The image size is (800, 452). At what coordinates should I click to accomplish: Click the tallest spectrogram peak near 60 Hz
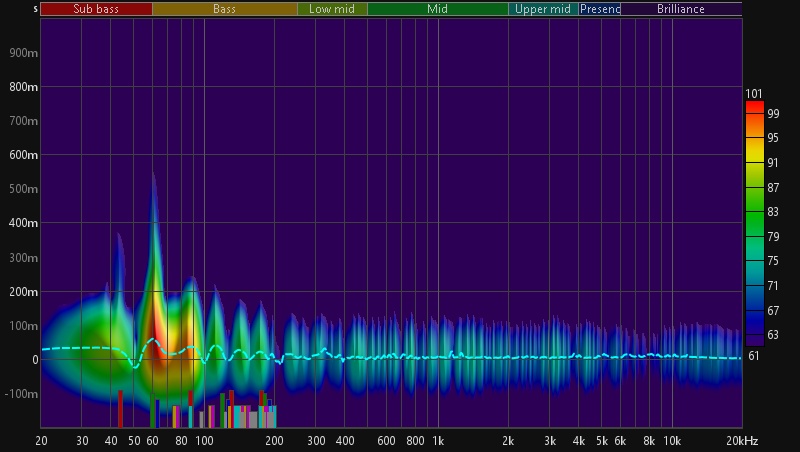153,180
